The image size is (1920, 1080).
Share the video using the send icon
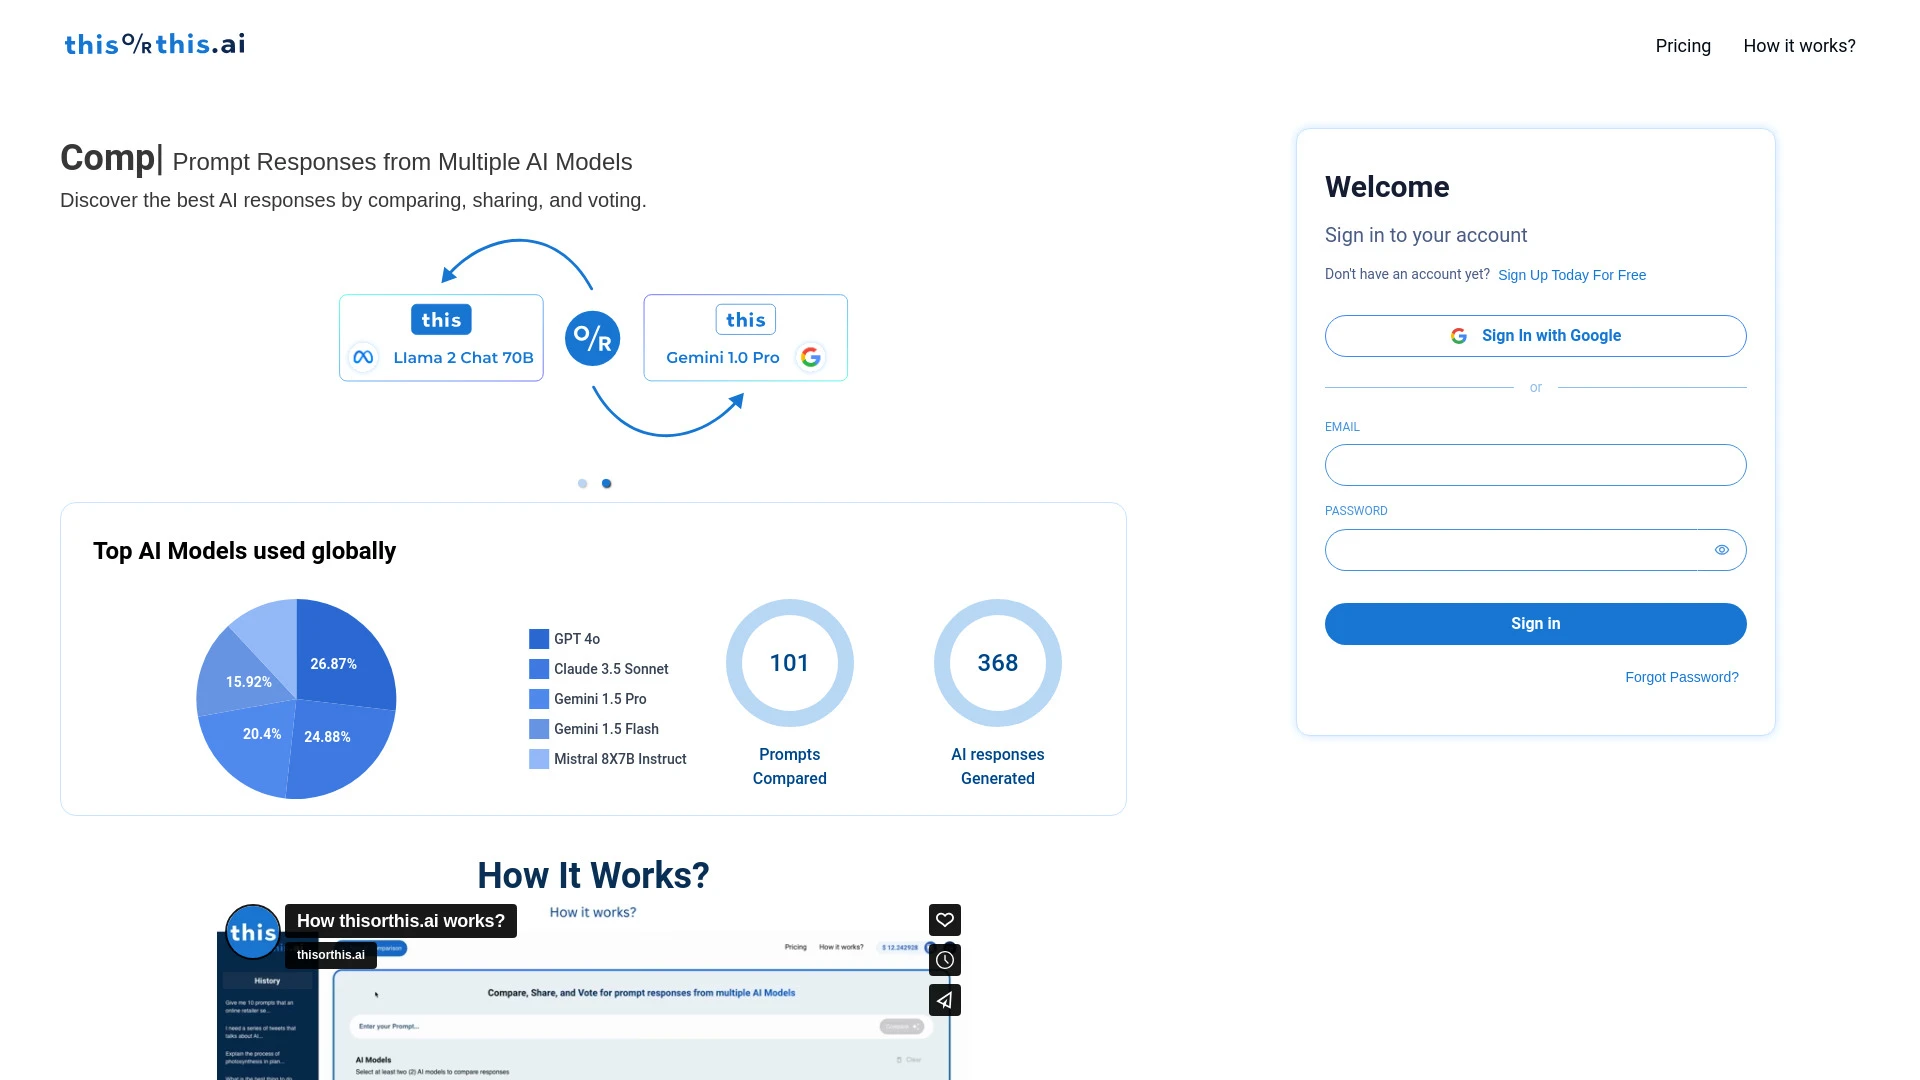pyautogui.click(x=944, y=999)
